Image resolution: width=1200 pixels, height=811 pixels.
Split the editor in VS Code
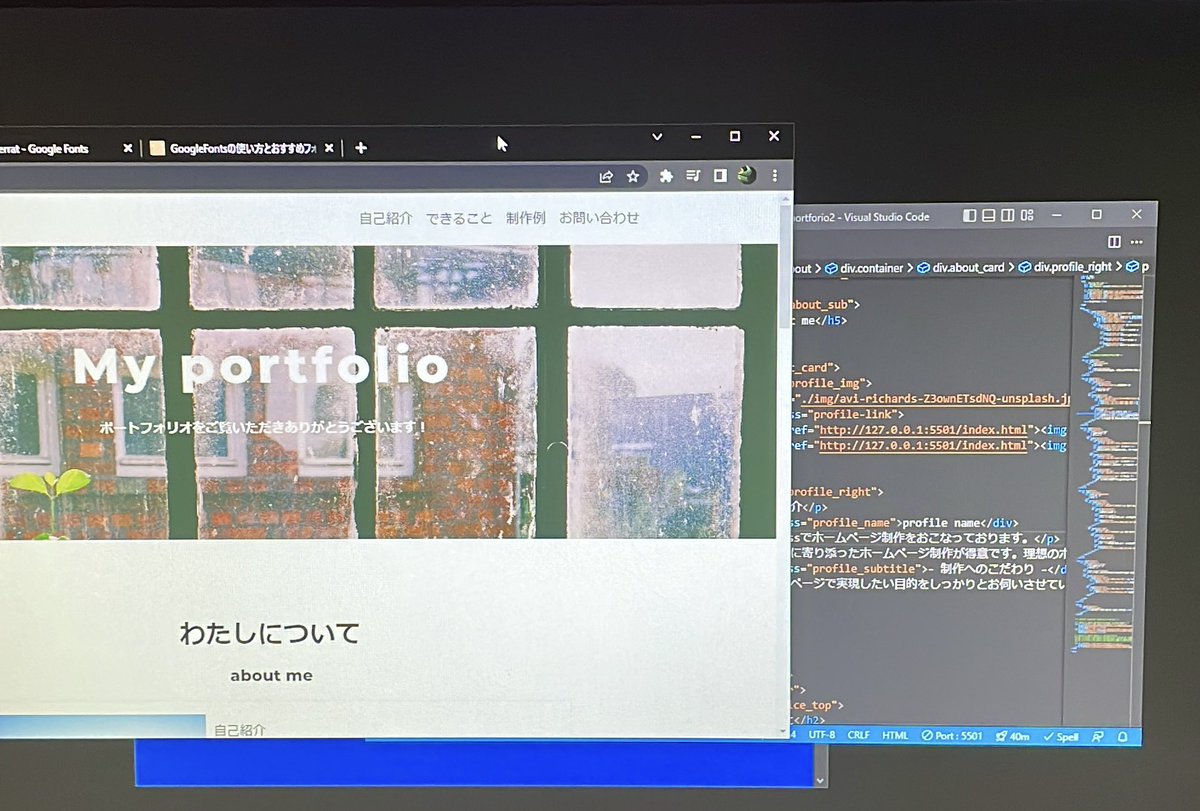pos(1113,241)
